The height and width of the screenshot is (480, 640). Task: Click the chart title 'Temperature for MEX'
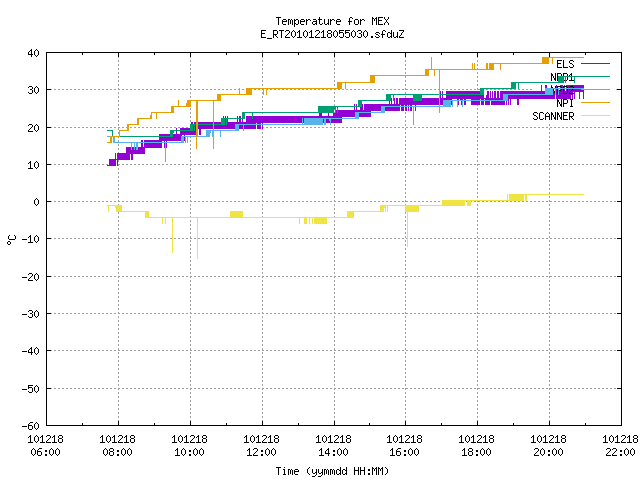pos(332,21)
